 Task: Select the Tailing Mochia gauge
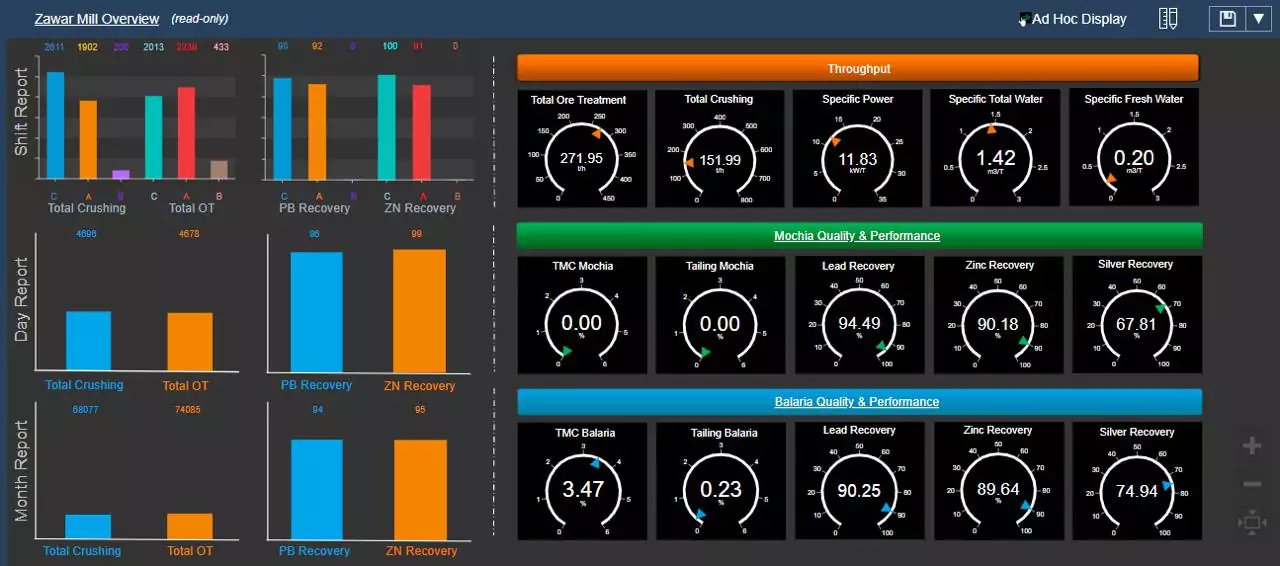pyautogui.click(x=720, y=315)
